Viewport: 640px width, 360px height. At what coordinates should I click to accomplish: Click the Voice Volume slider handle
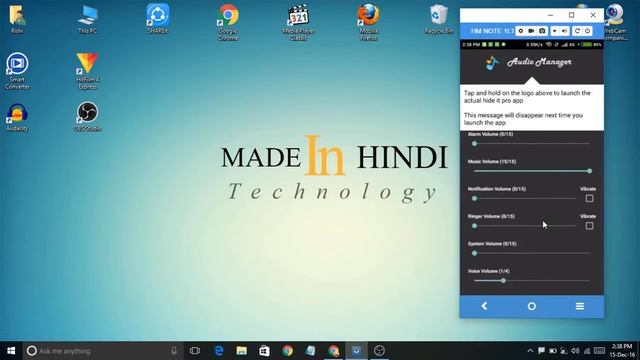click(x=503, y=280)
